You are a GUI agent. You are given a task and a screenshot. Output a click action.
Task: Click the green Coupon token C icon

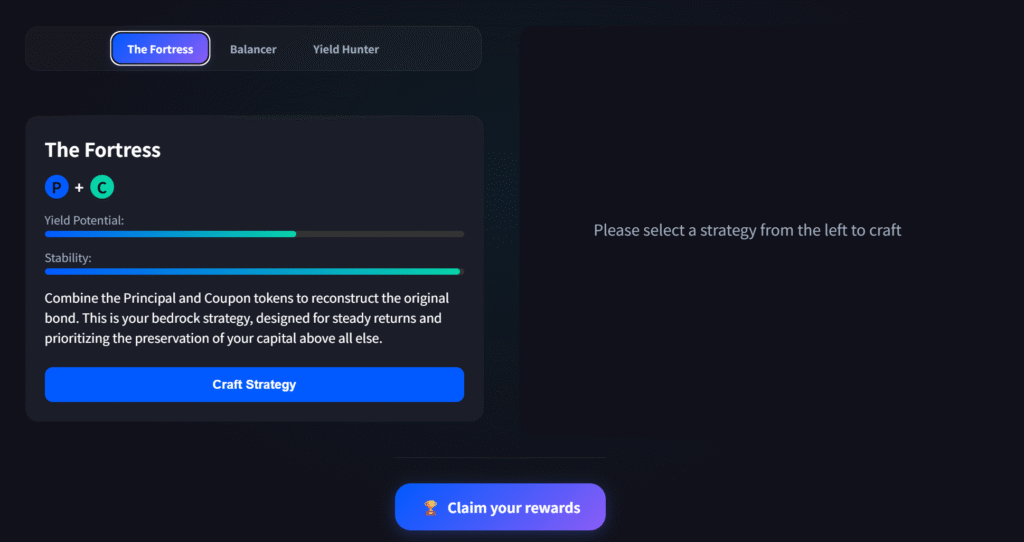click(102, 186)
